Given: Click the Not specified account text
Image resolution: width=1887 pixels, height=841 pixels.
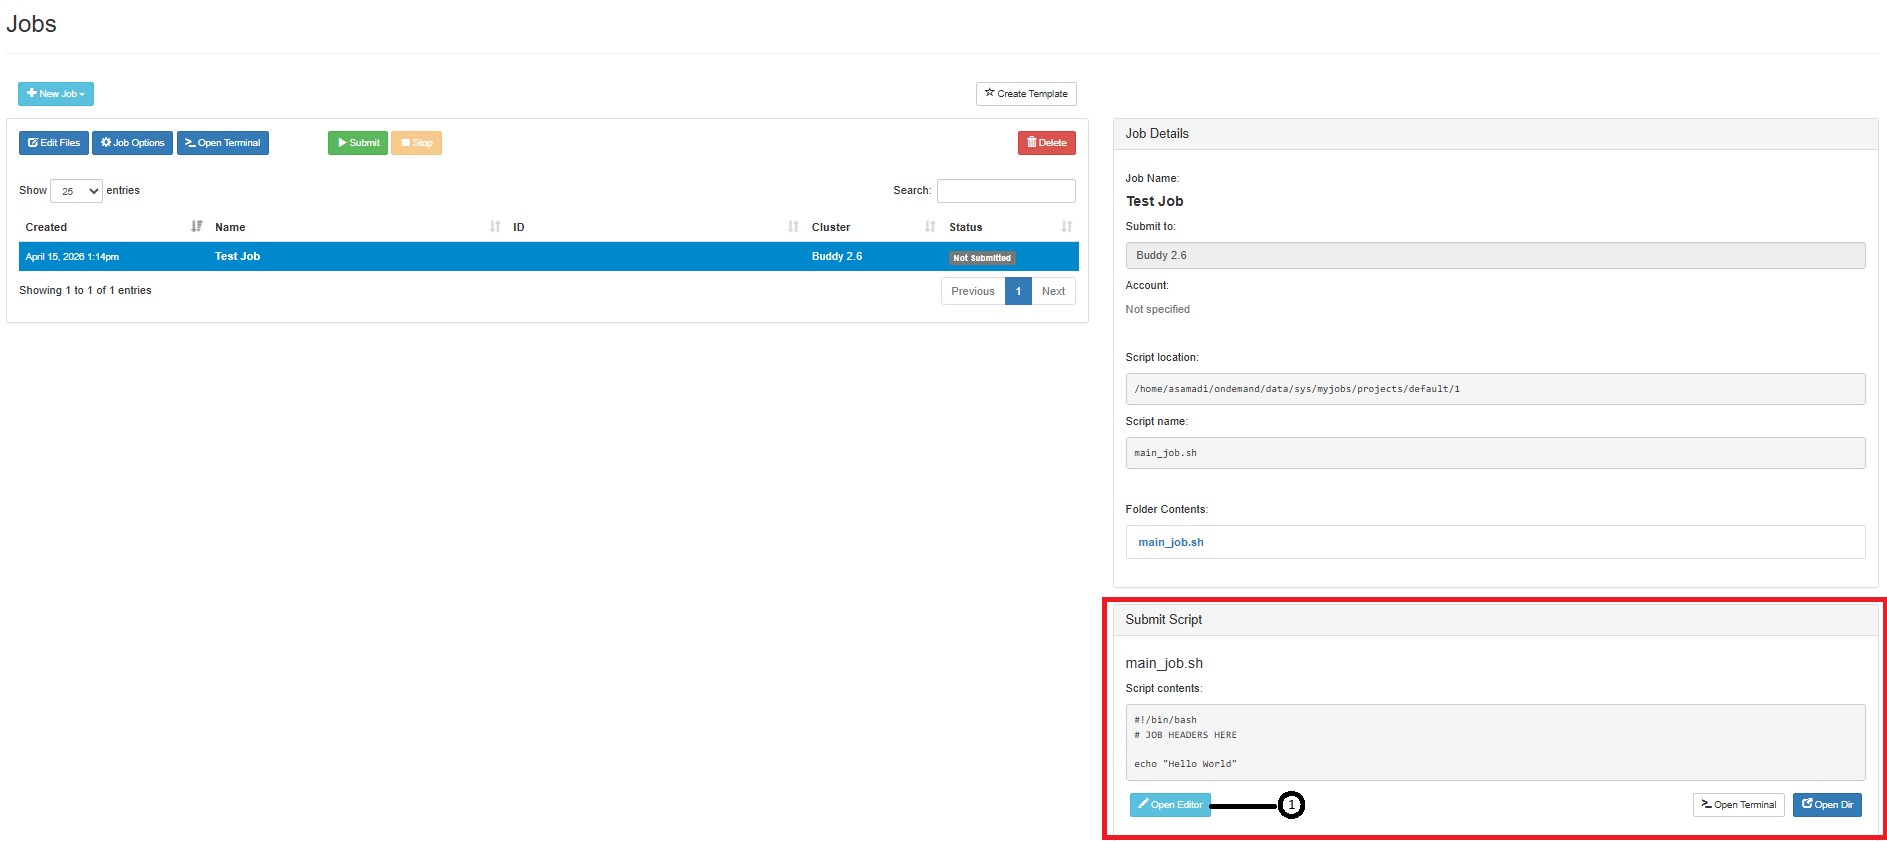Looking at the screenshot, I should coord(1157,310).
